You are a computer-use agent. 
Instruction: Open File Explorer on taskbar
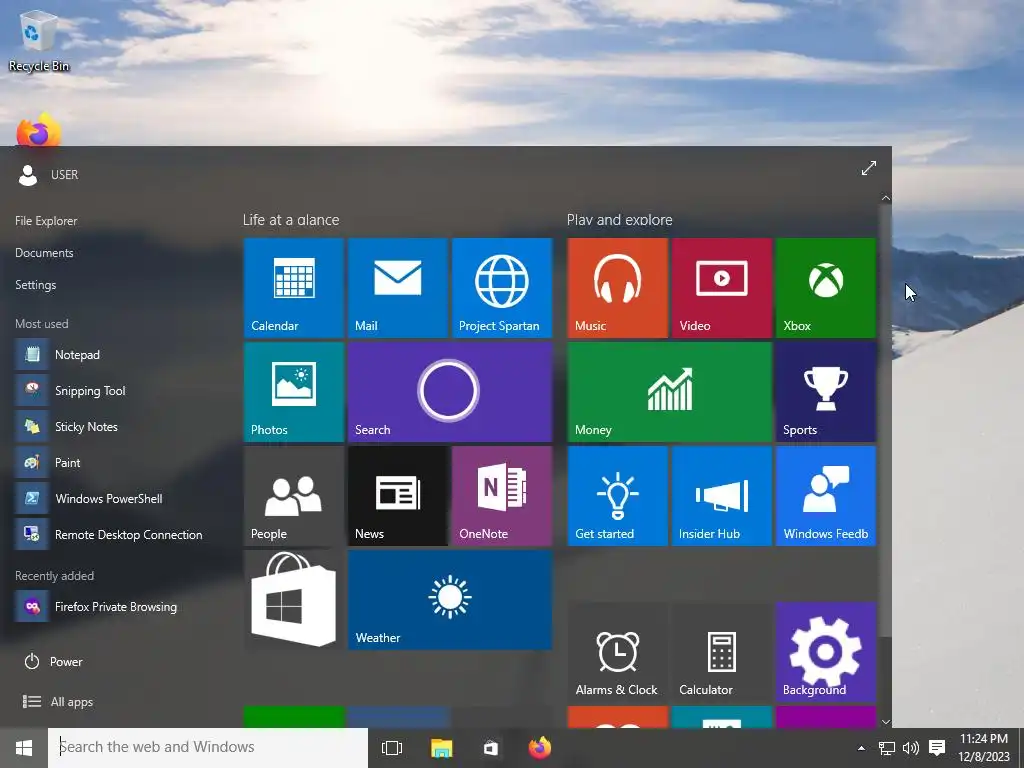point(441,748)
